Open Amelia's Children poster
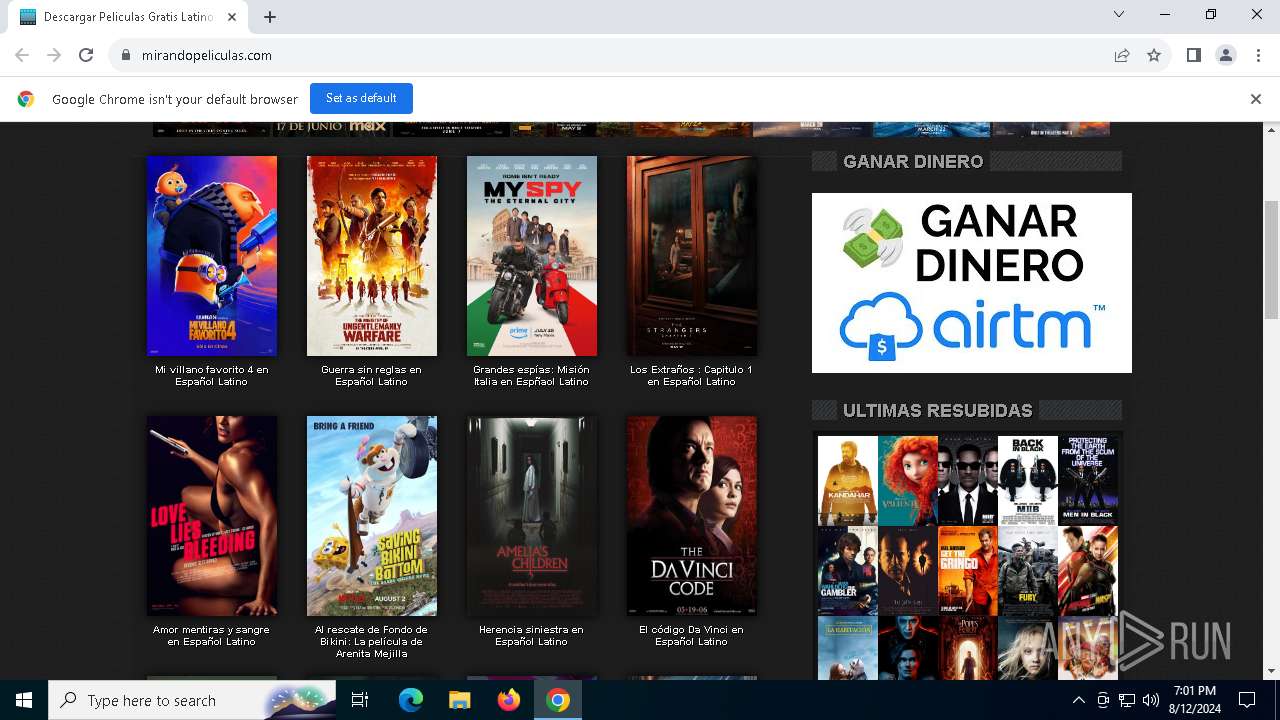Image resolution: width=1280 pixels, height=720 pixels. coord(532,516)
